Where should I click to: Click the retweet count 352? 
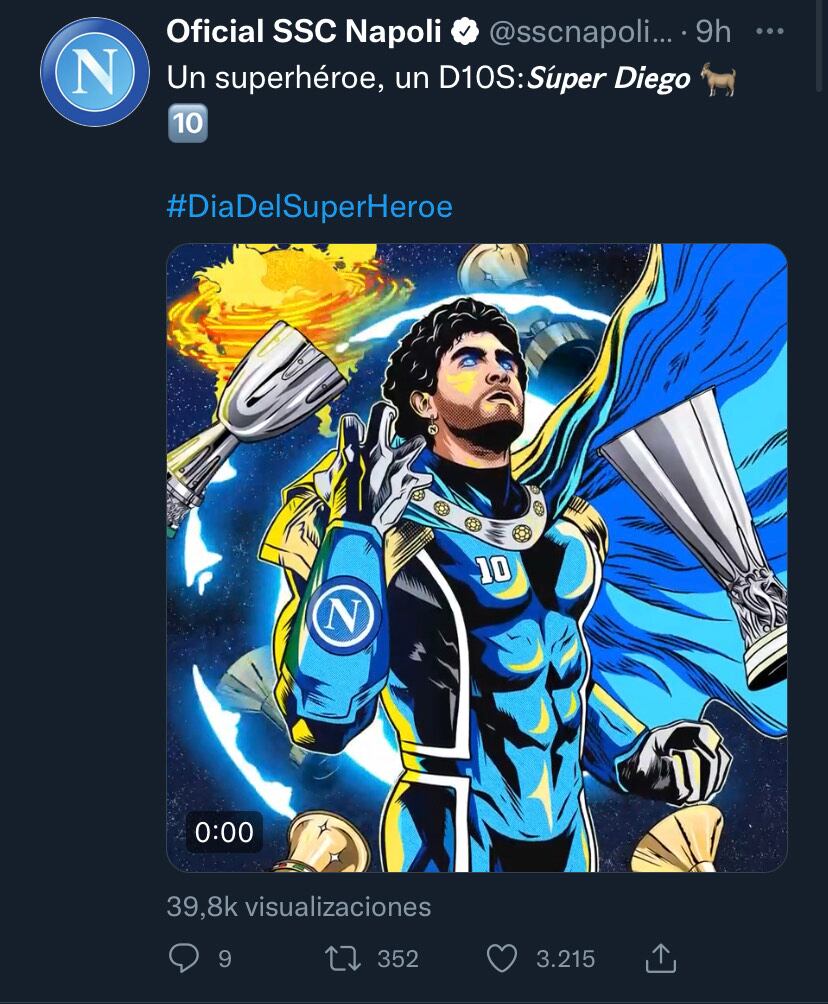click(397, 959)
